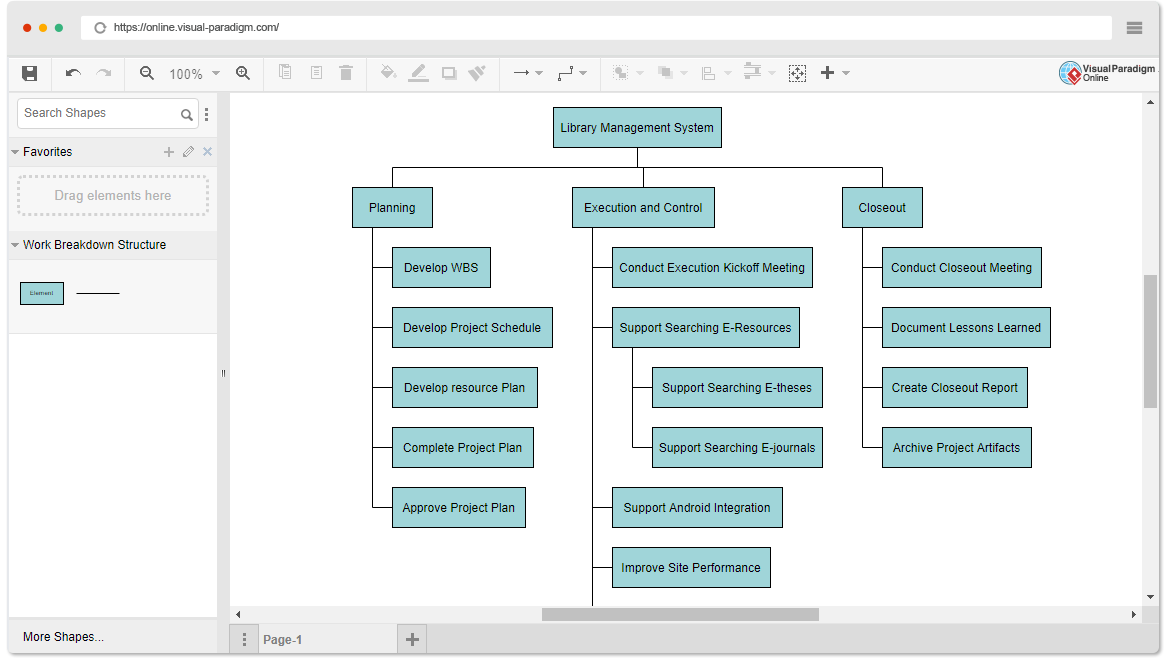This screenshot has height=665, width=1170.
Task: Redo the last action
Action: pos(104,73)
